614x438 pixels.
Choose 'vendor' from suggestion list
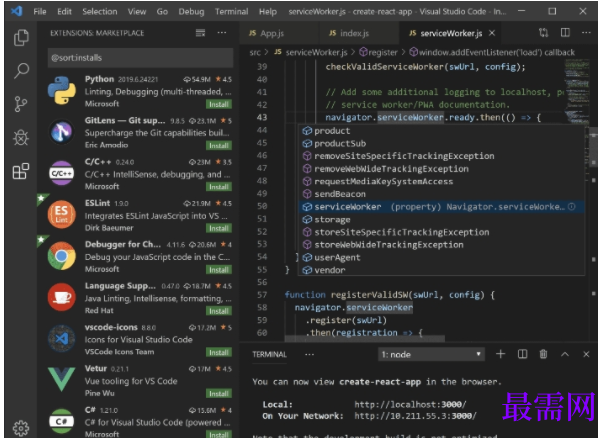(x=441, y=270)
